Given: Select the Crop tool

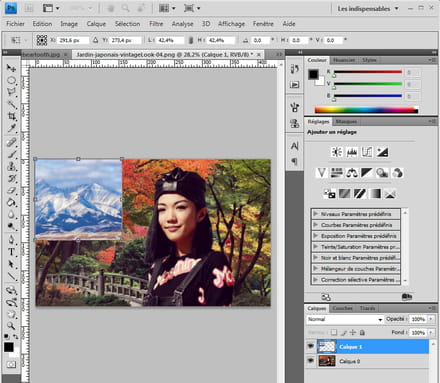Looking at the screenshot, I should tap(12, 116).
